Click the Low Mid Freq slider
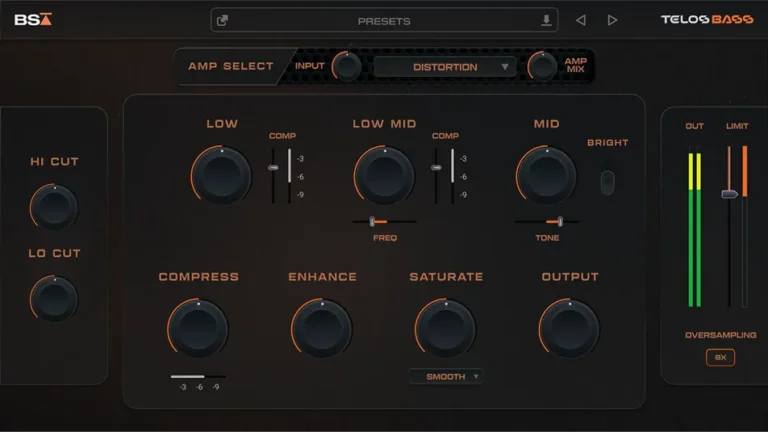The height and width of the screenshot is (432, 768). [x=384, y=221]
